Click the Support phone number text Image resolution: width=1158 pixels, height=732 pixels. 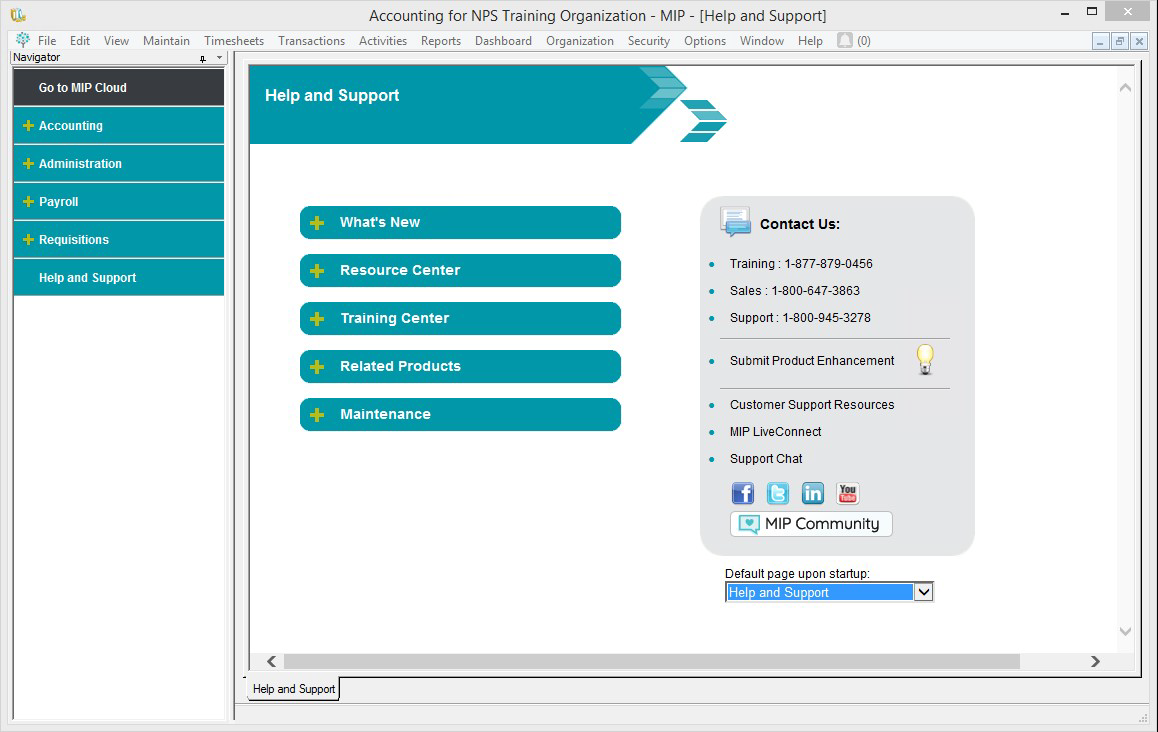point(800,318)
